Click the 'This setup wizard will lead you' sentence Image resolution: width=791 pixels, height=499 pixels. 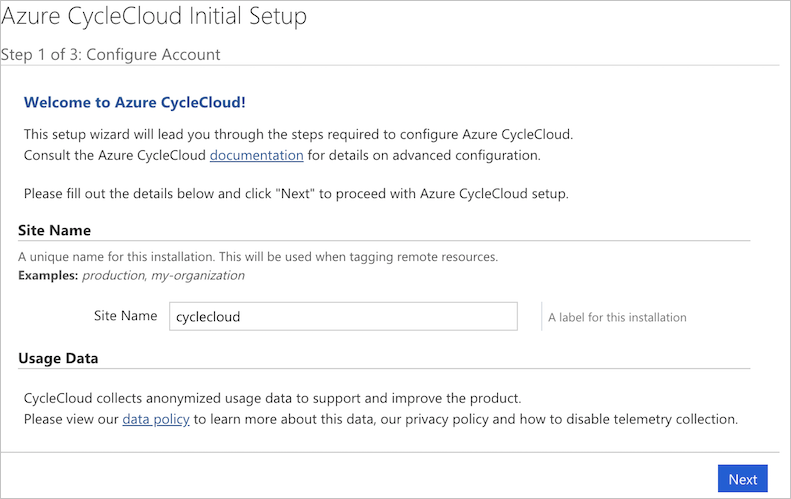point(298,135)
